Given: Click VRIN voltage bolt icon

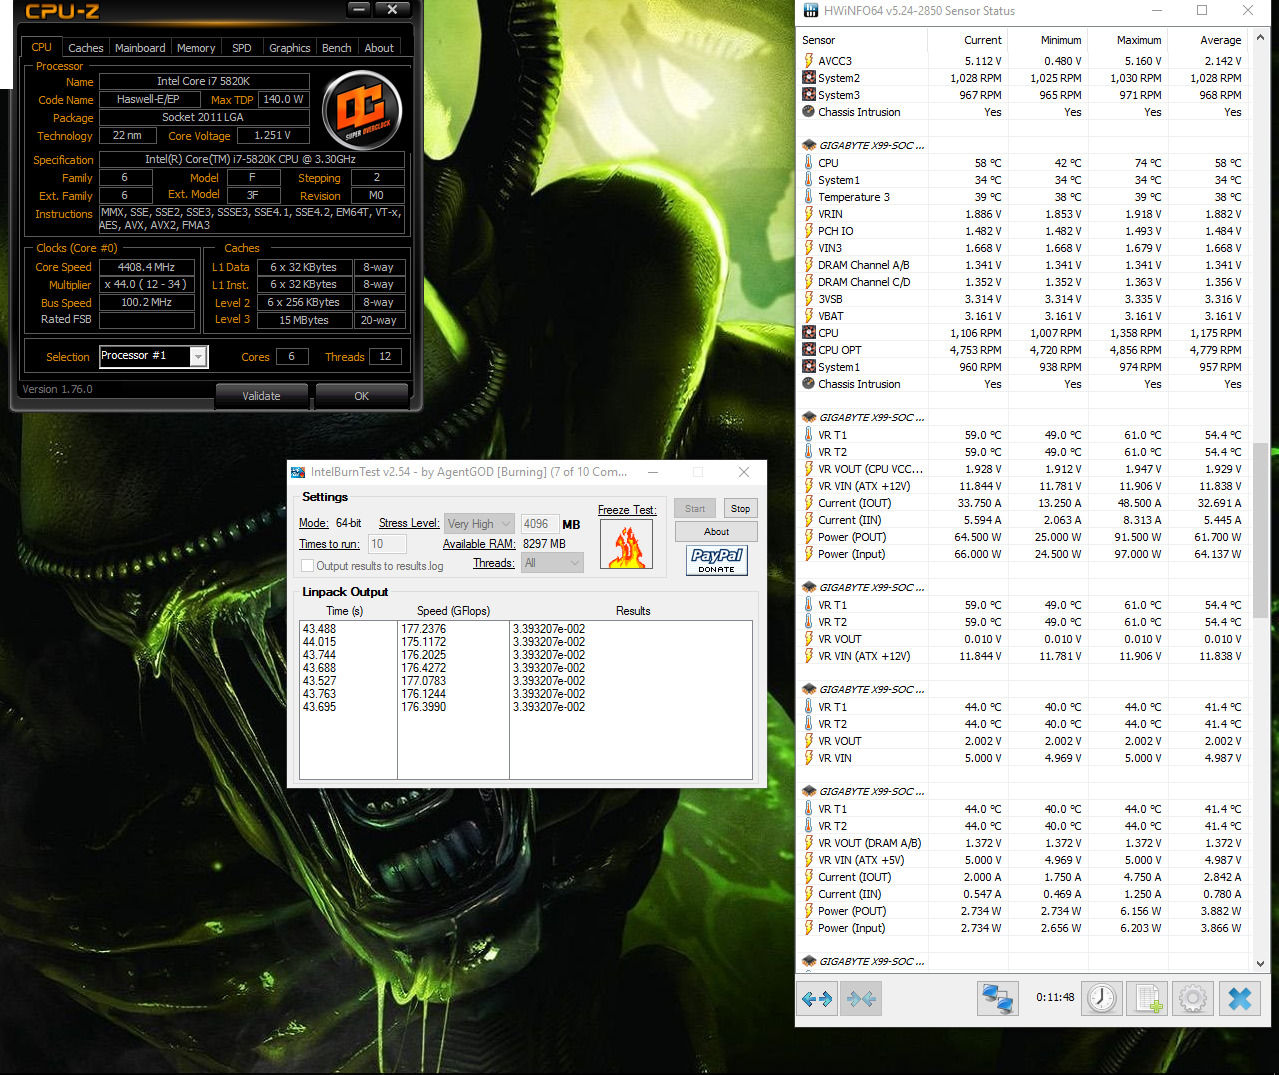Looking at the screenshot, I should [808, 214].
